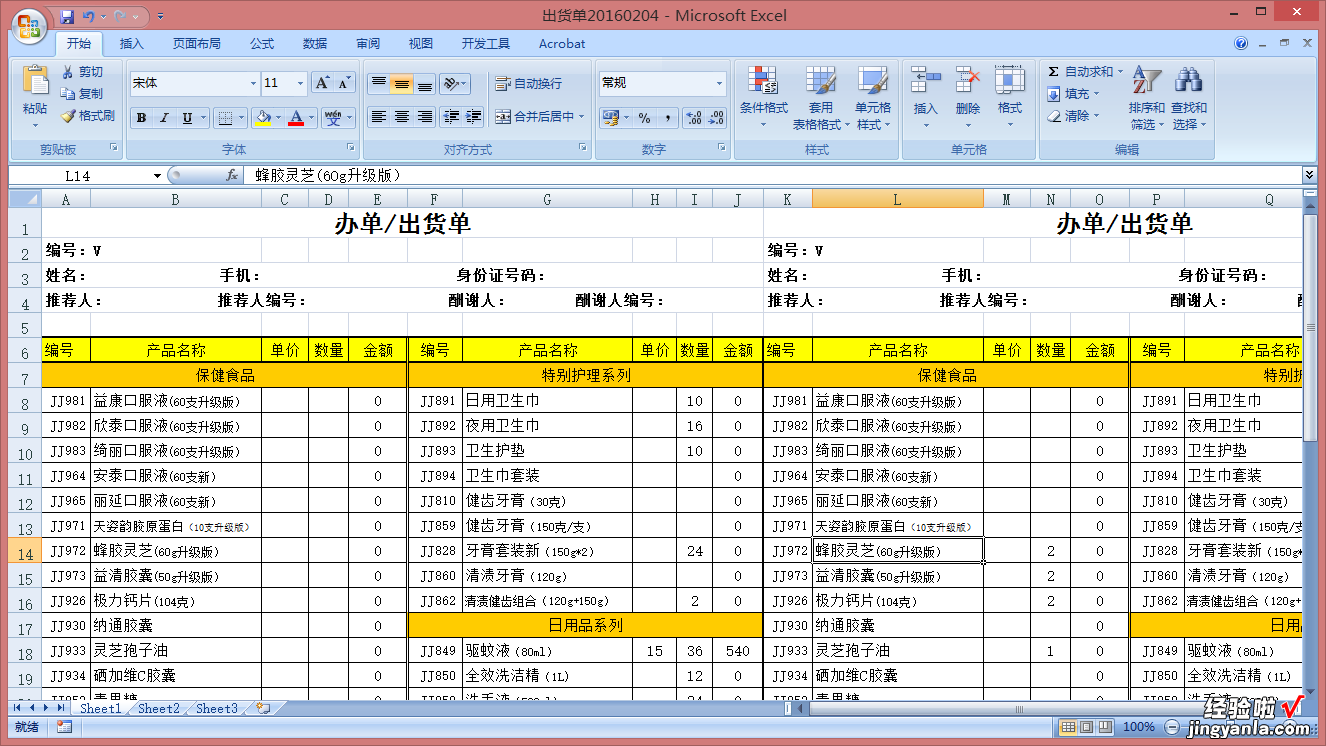
Task: Toggle Wrap Text (自动换行)
Action: (x=530, y=84)
